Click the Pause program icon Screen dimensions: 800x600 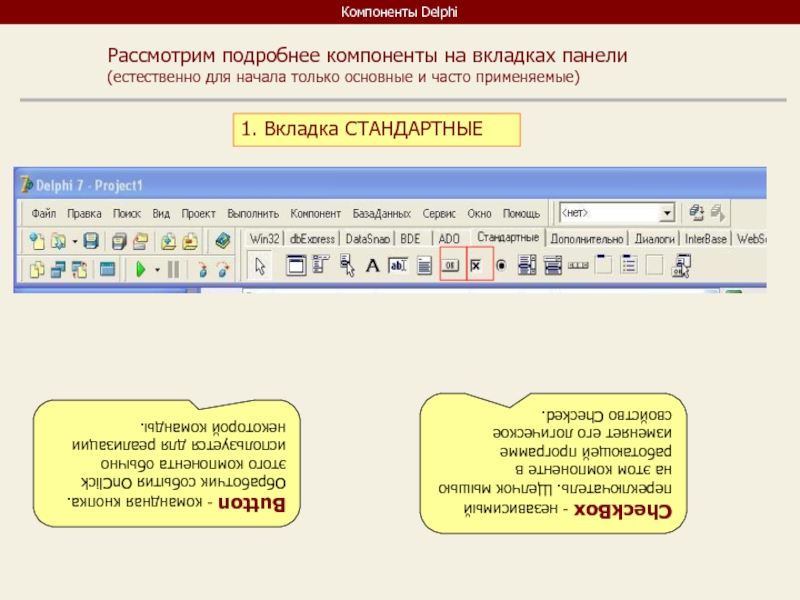[x=173, y=268]
